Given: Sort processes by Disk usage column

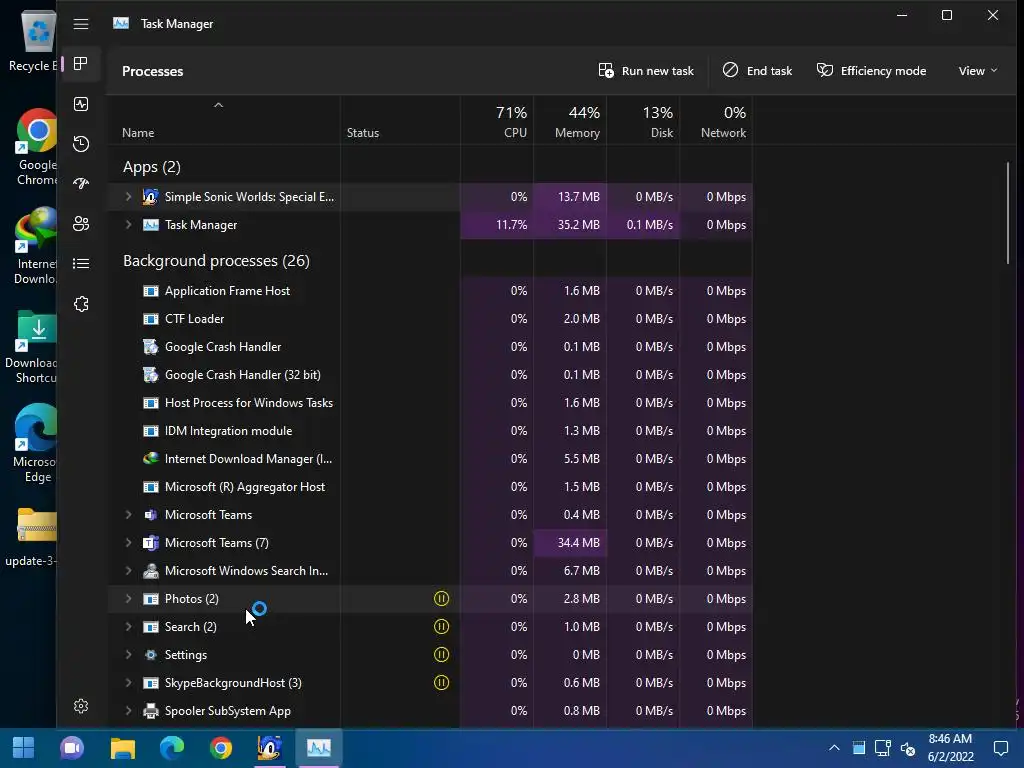Looking at the screenshot, I should click(643, 120).
